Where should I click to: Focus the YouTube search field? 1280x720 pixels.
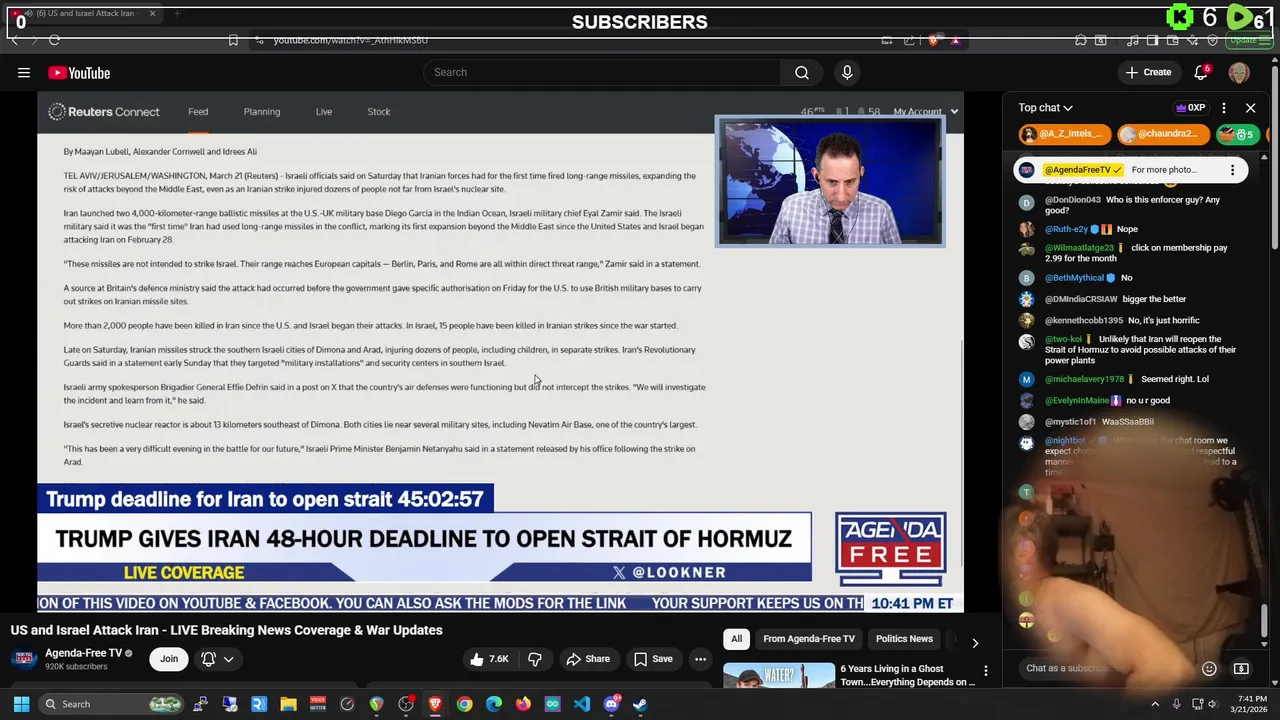point(603,72)
